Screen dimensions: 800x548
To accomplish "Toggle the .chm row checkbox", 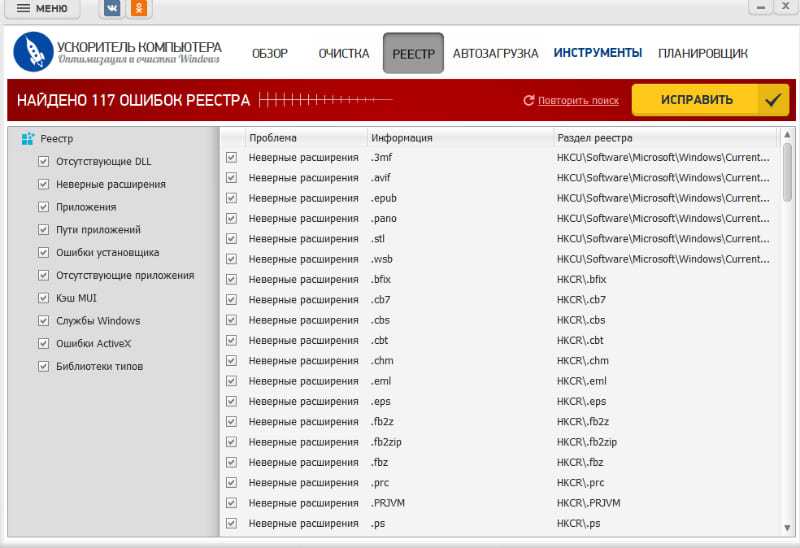I will [232, 361].
